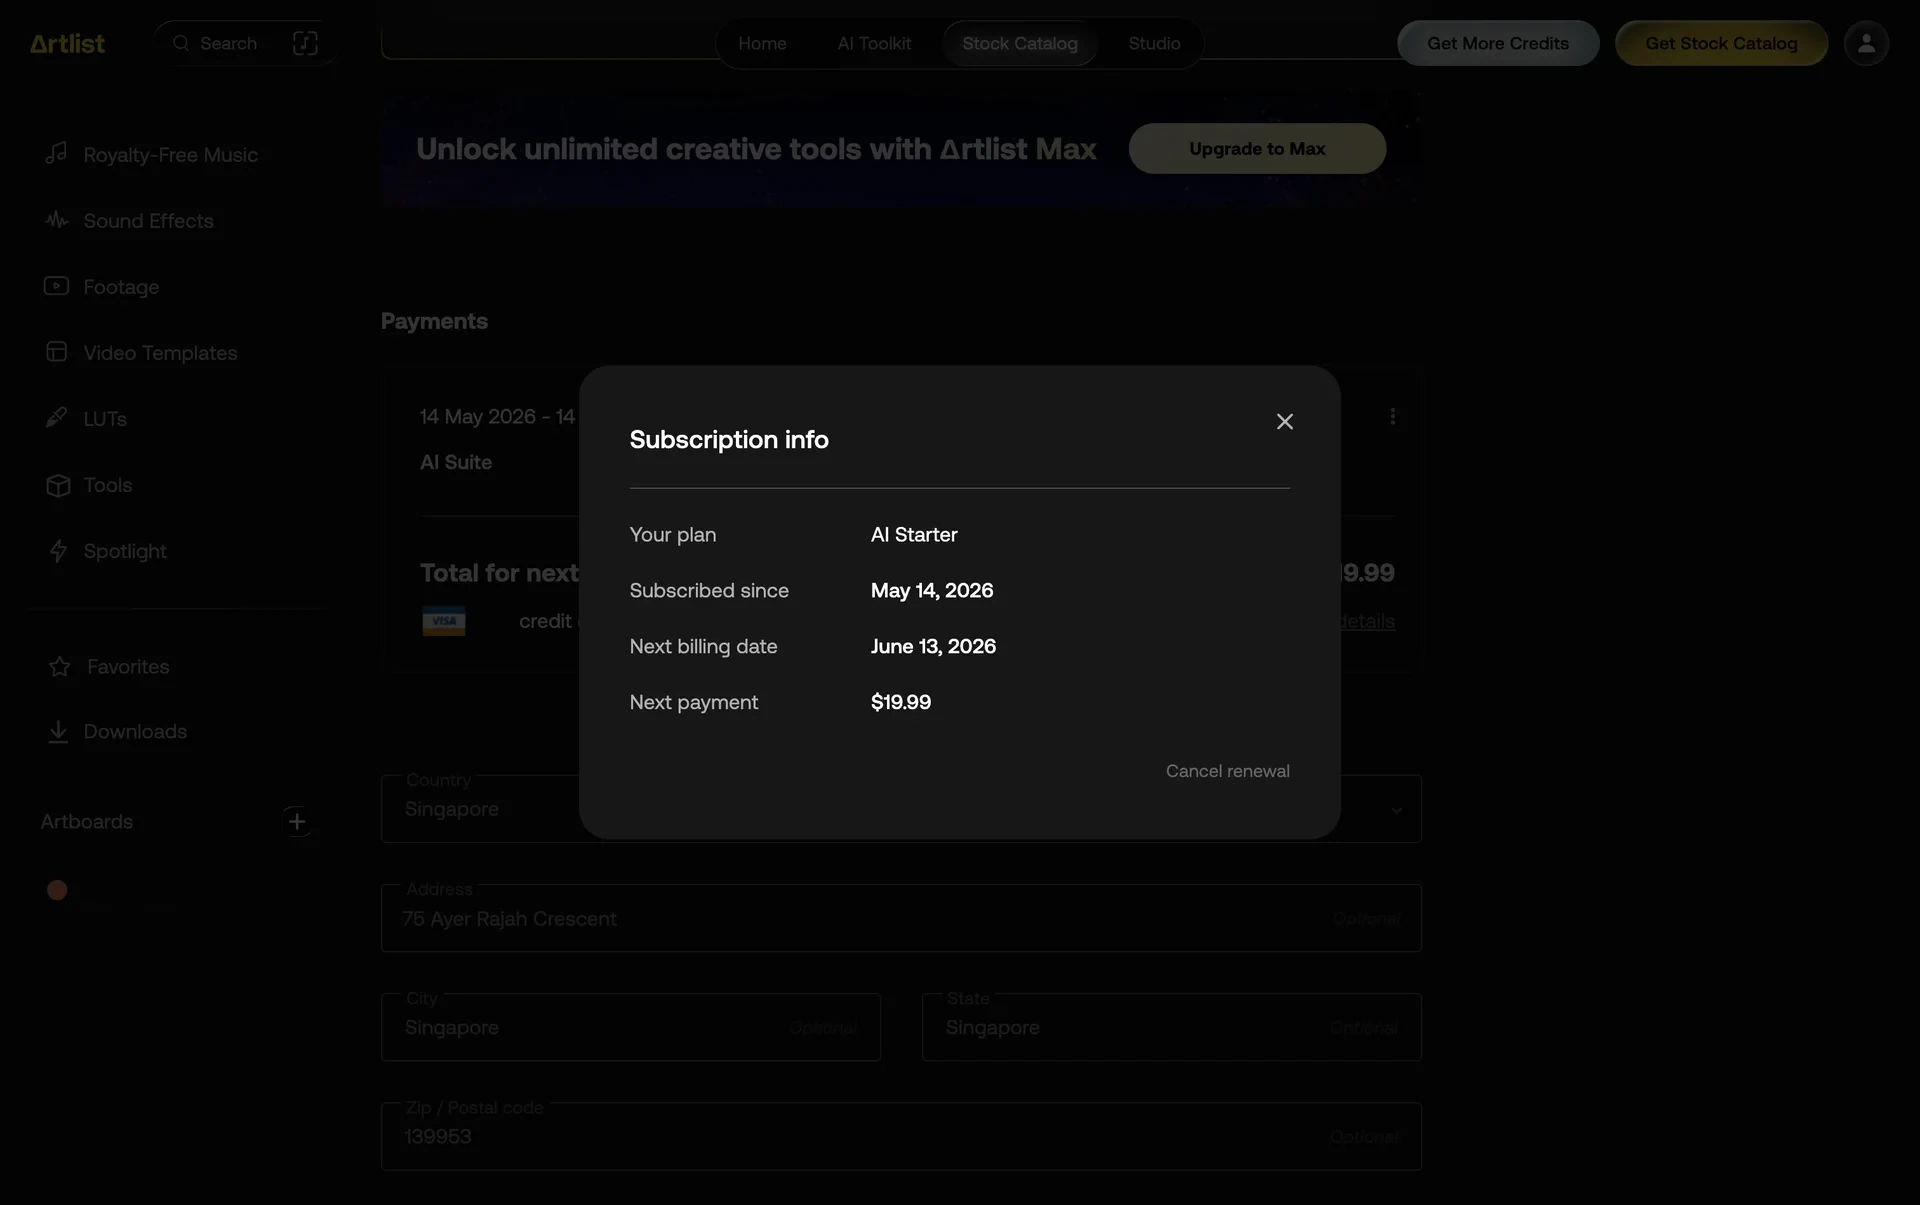Click May 14, 2026 subscribed date
1920x1205 pixels.
pyautogui.click(x=931, y=591)
